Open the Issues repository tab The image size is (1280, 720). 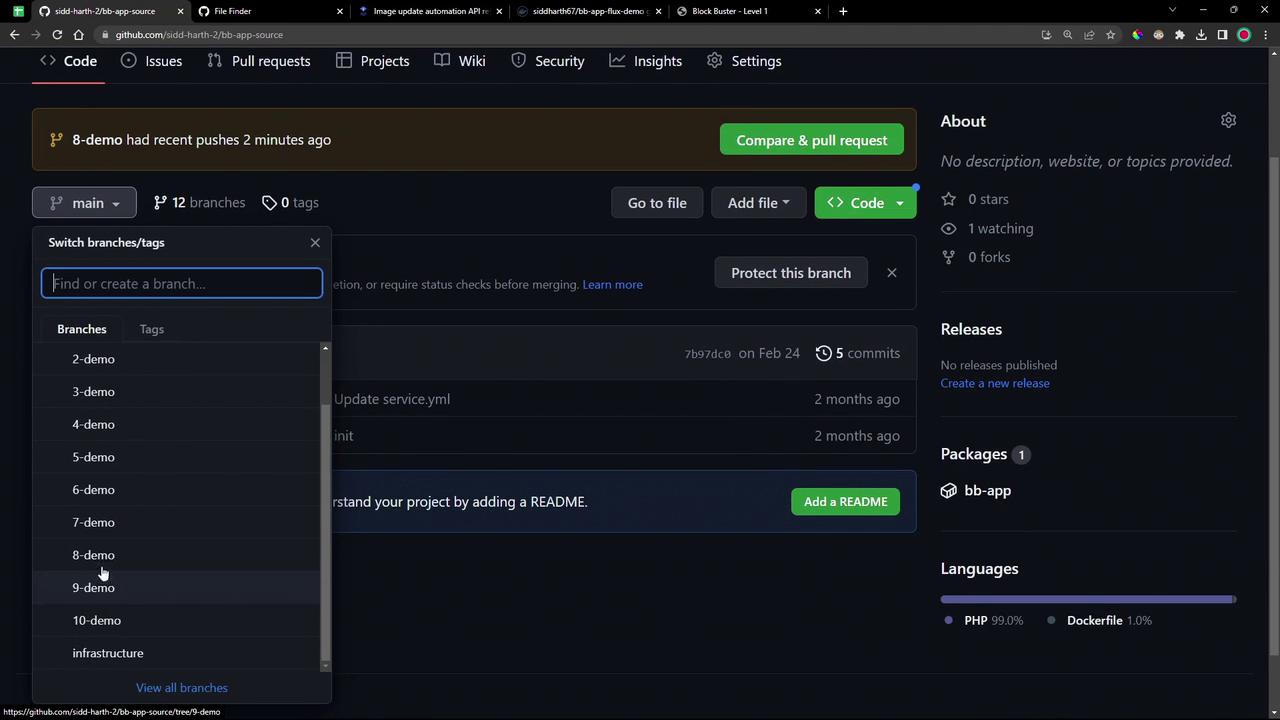pos(151,61)
